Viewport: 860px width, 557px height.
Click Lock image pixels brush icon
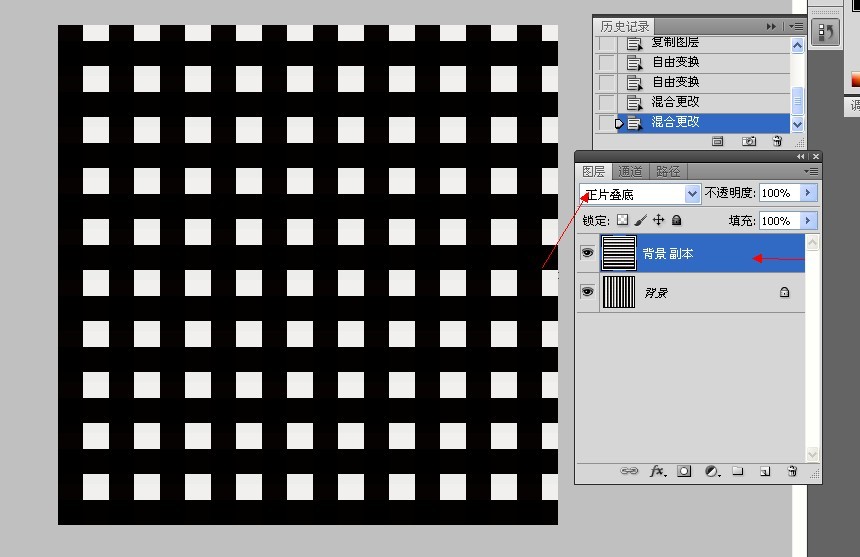640,220
